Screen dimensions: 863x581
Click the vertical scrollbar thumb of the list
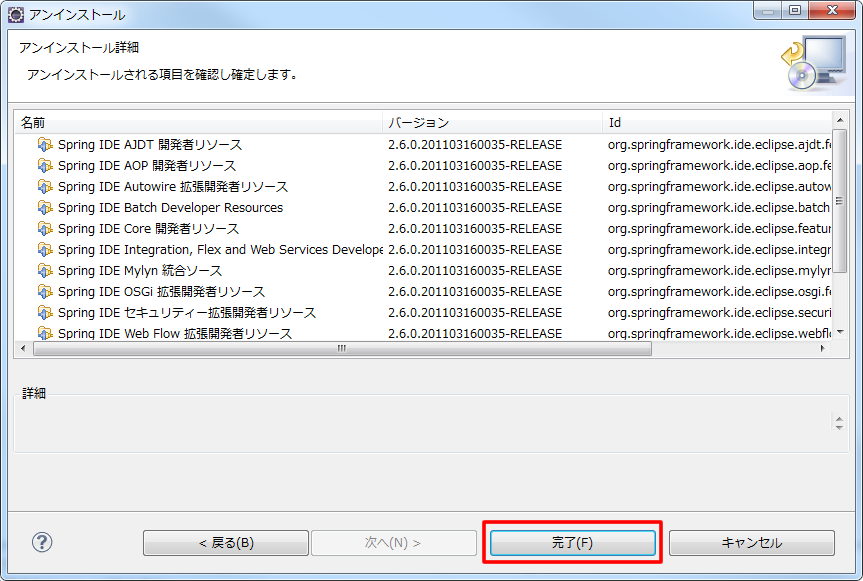coord(840,201)
